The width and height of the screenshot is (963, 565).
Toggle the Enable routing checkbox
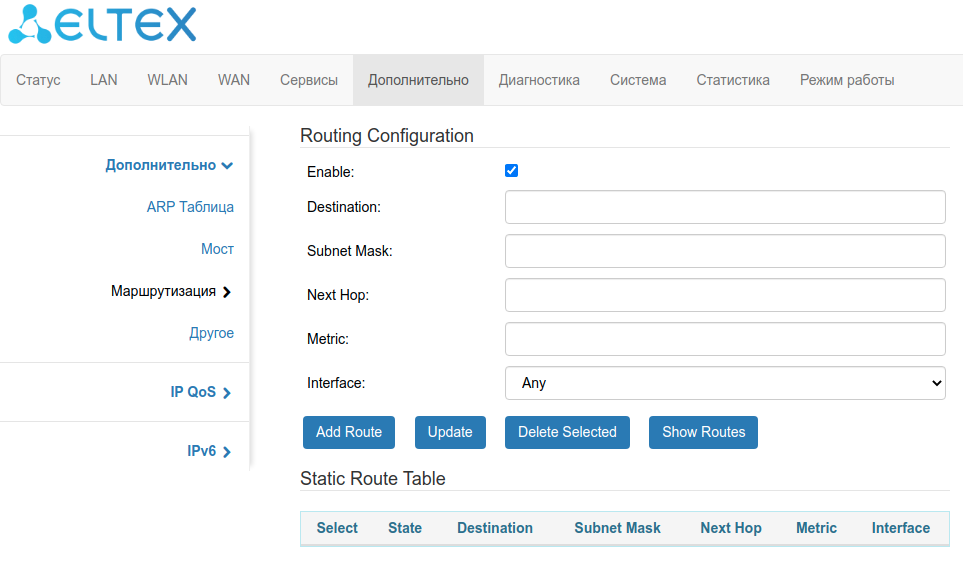pos(511,171)
